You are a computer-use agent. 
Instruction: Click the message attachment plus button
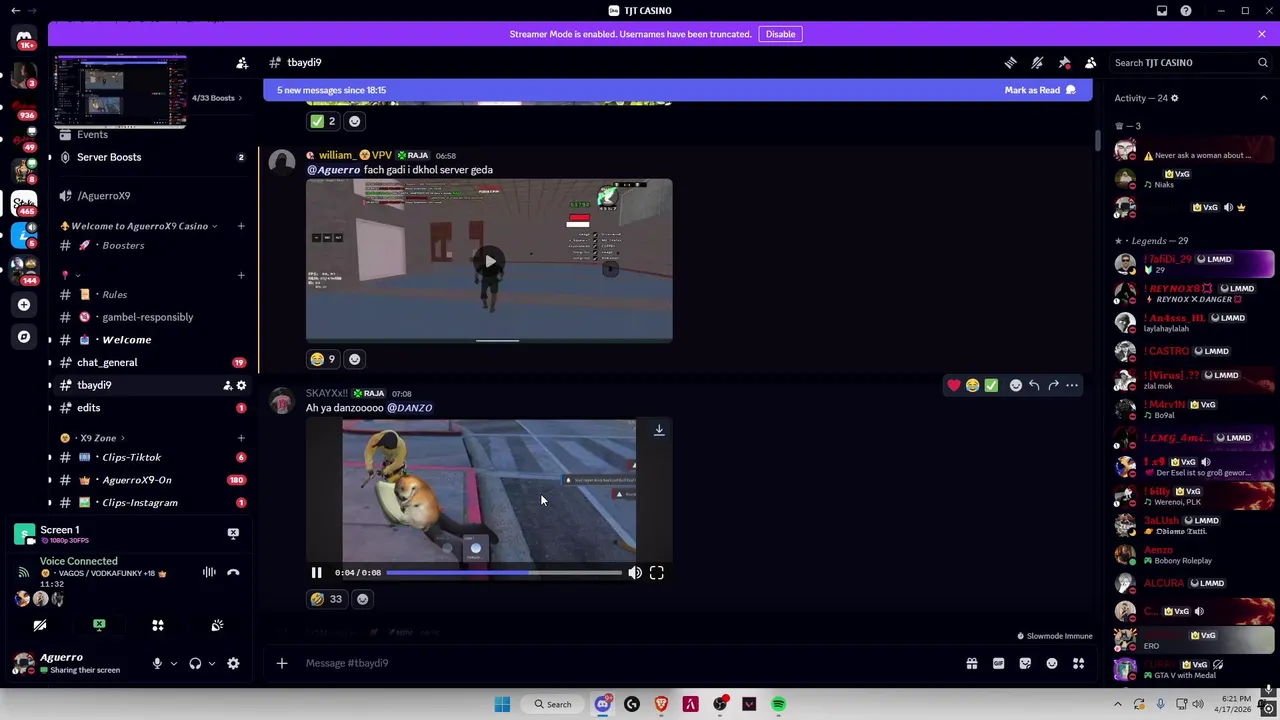tap(282, 663)
